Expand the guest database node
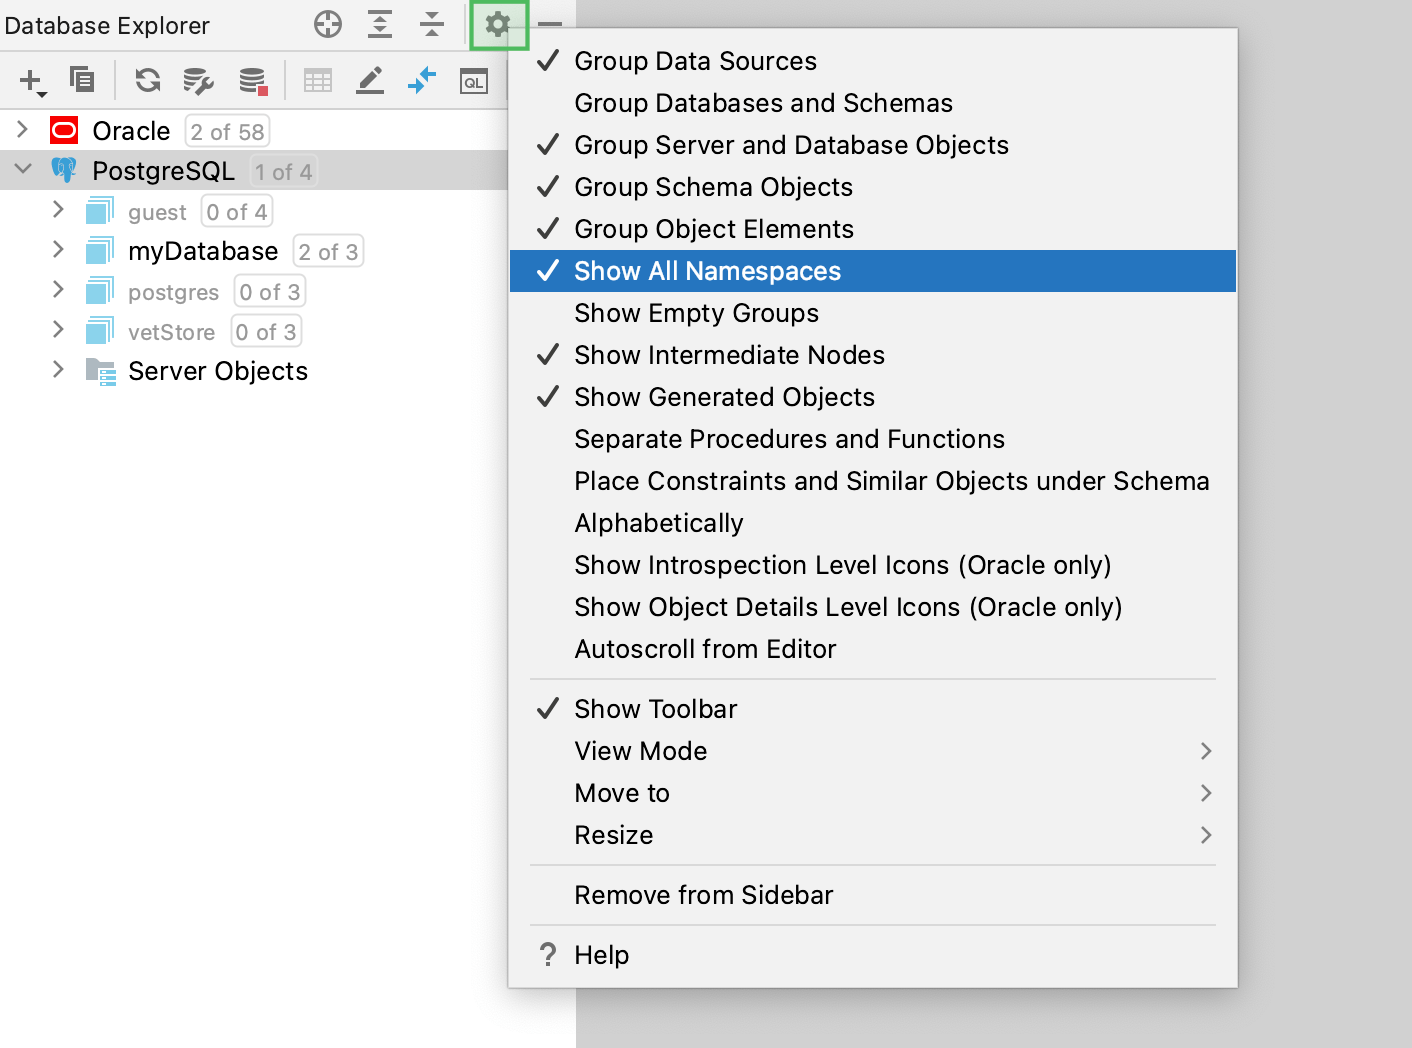 coord(58,209)
